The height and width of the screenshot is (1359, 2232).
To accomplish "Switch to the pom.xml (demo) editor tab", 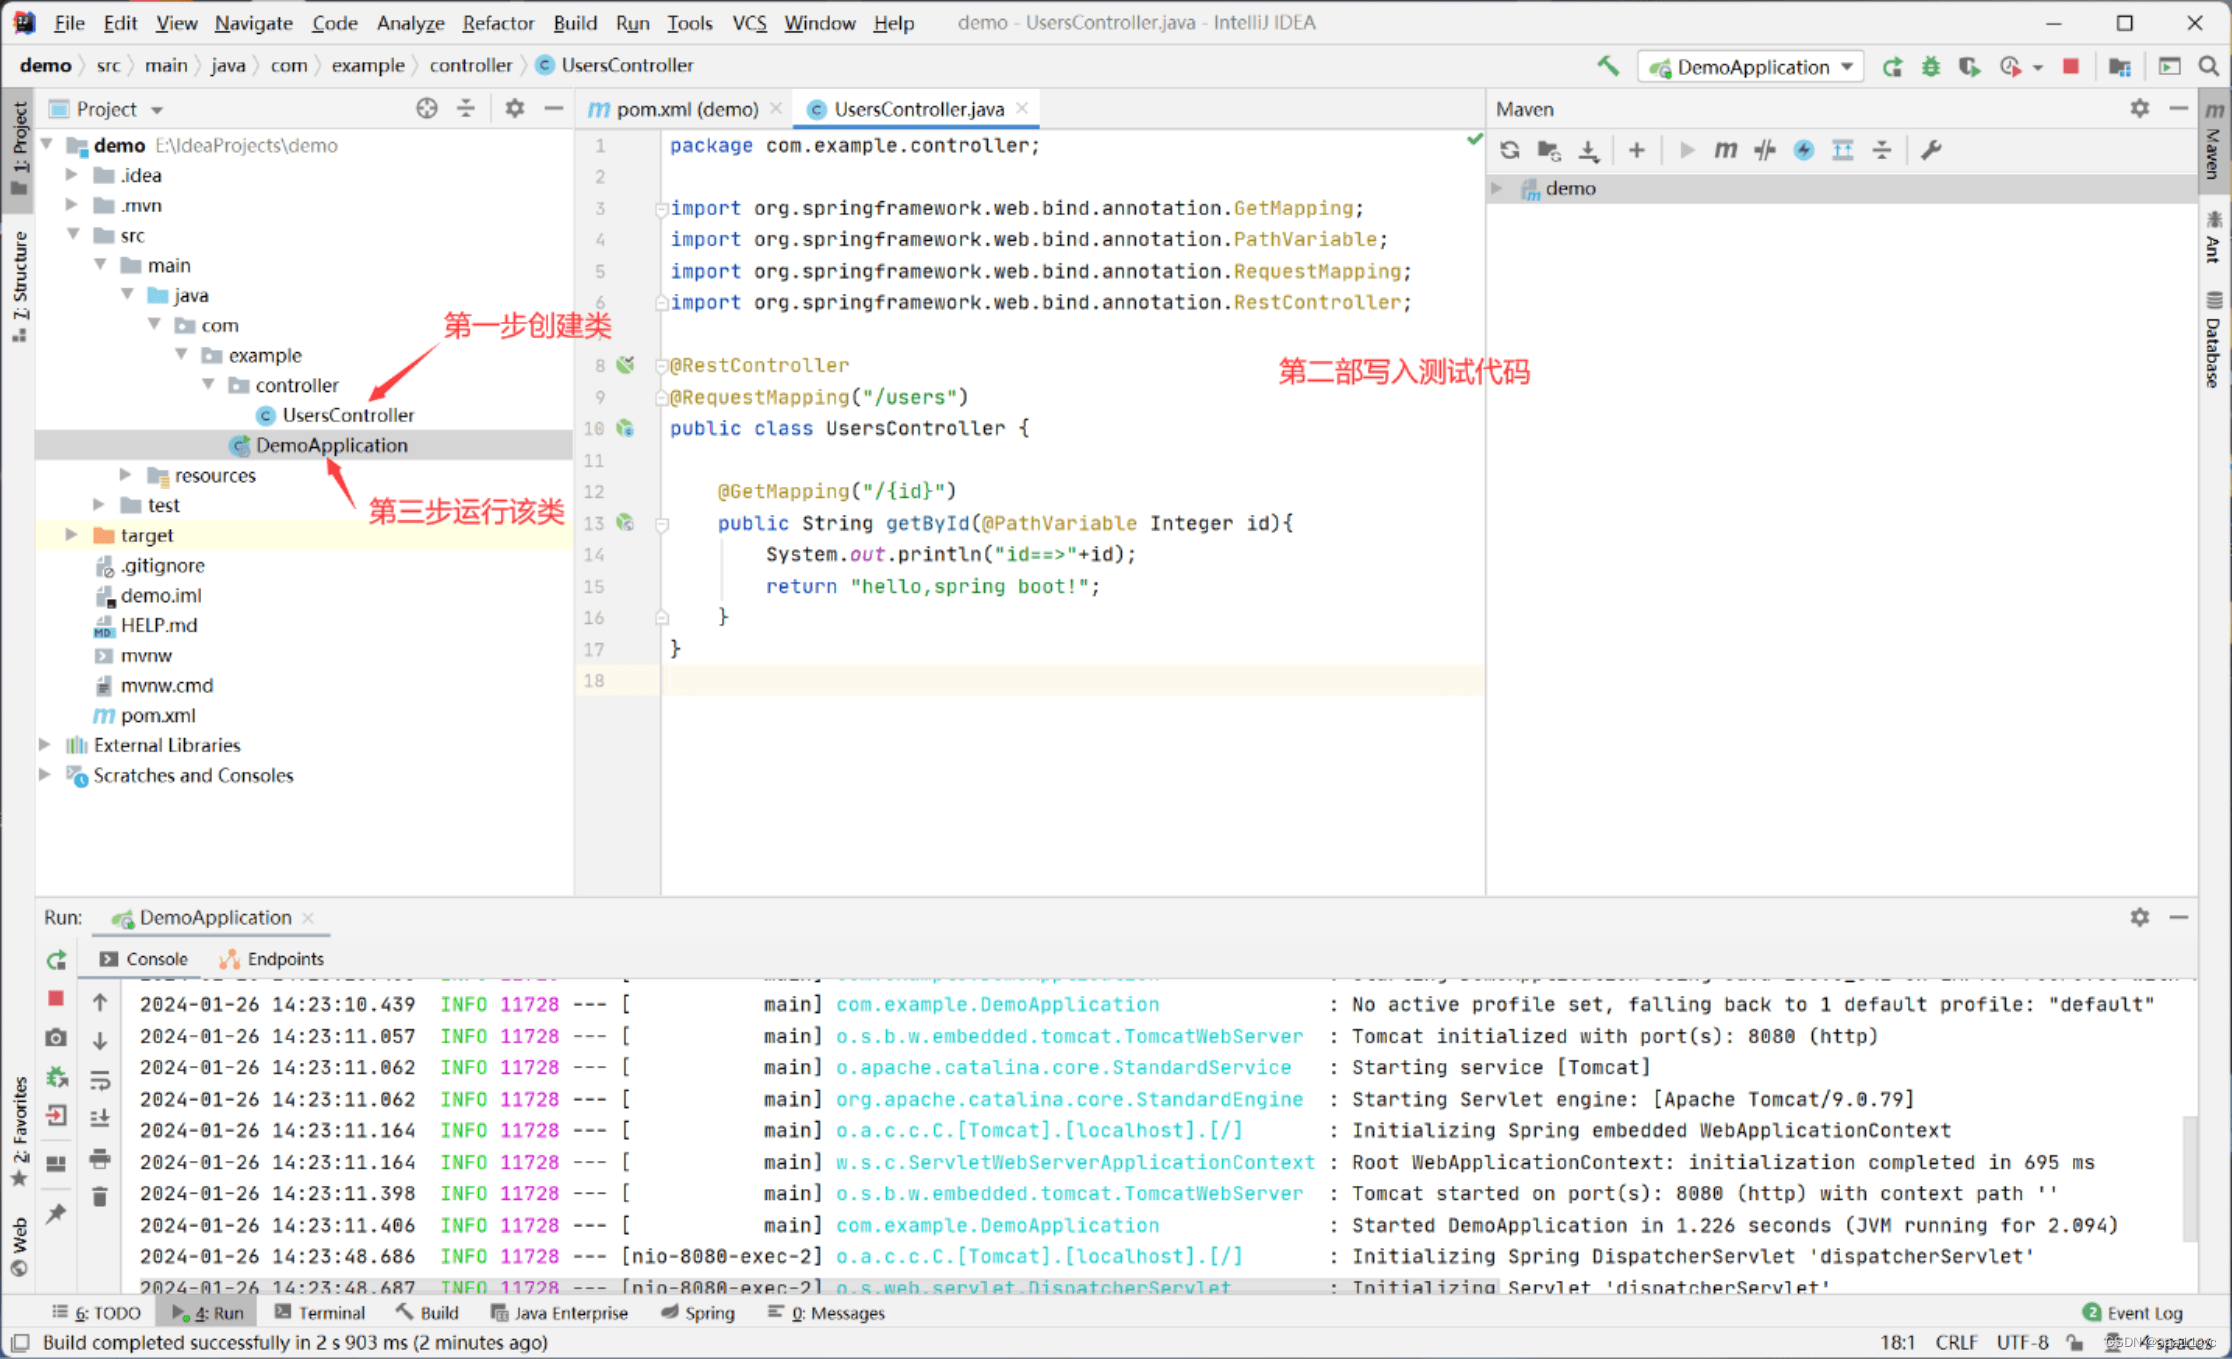I will [686, 109].
